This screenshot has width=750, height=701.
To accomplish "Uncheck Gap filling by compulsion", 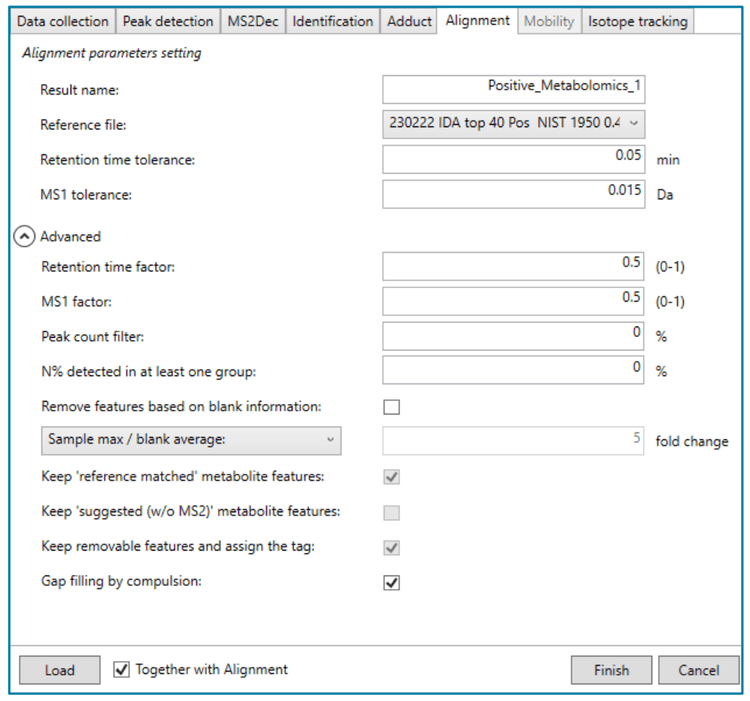I will pyautogui.click(x=392, y=582).
